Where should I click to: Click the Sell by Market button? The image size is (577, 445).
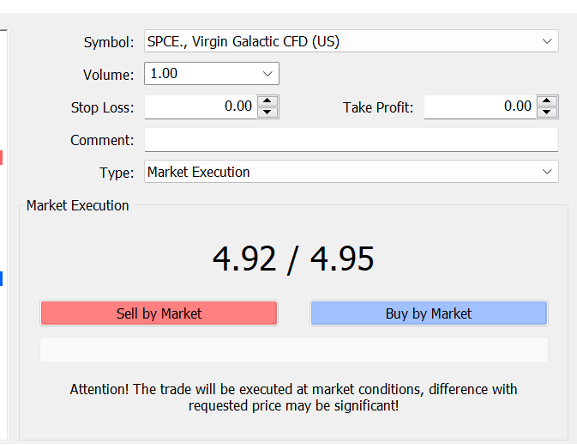click(x=159, y=313)
